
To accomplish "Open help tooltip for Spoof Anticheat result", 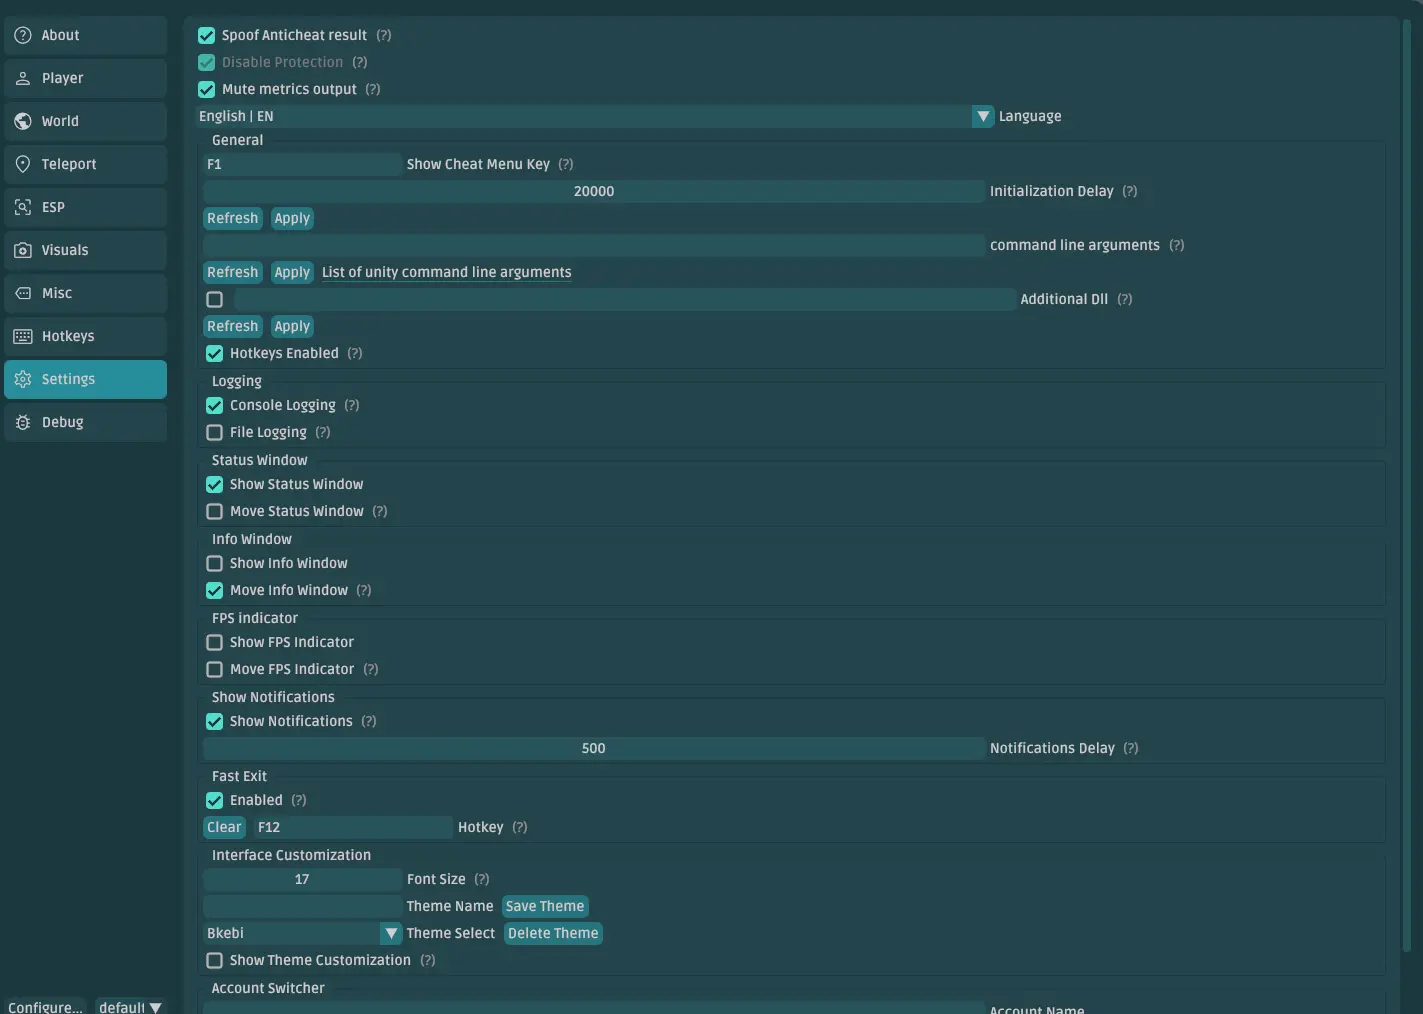I will coord(384,35).
